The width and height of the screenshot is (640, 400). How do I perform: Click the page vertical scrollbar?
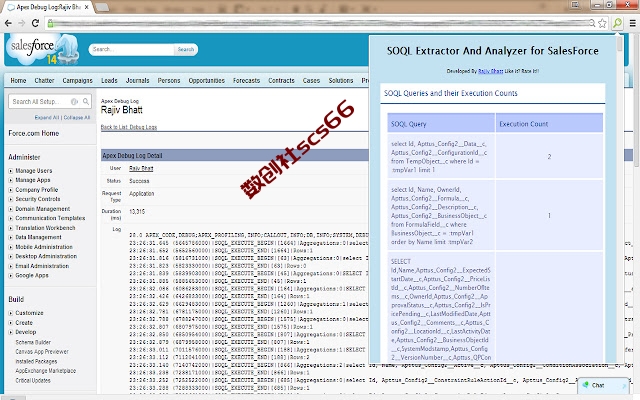point(636,102)
